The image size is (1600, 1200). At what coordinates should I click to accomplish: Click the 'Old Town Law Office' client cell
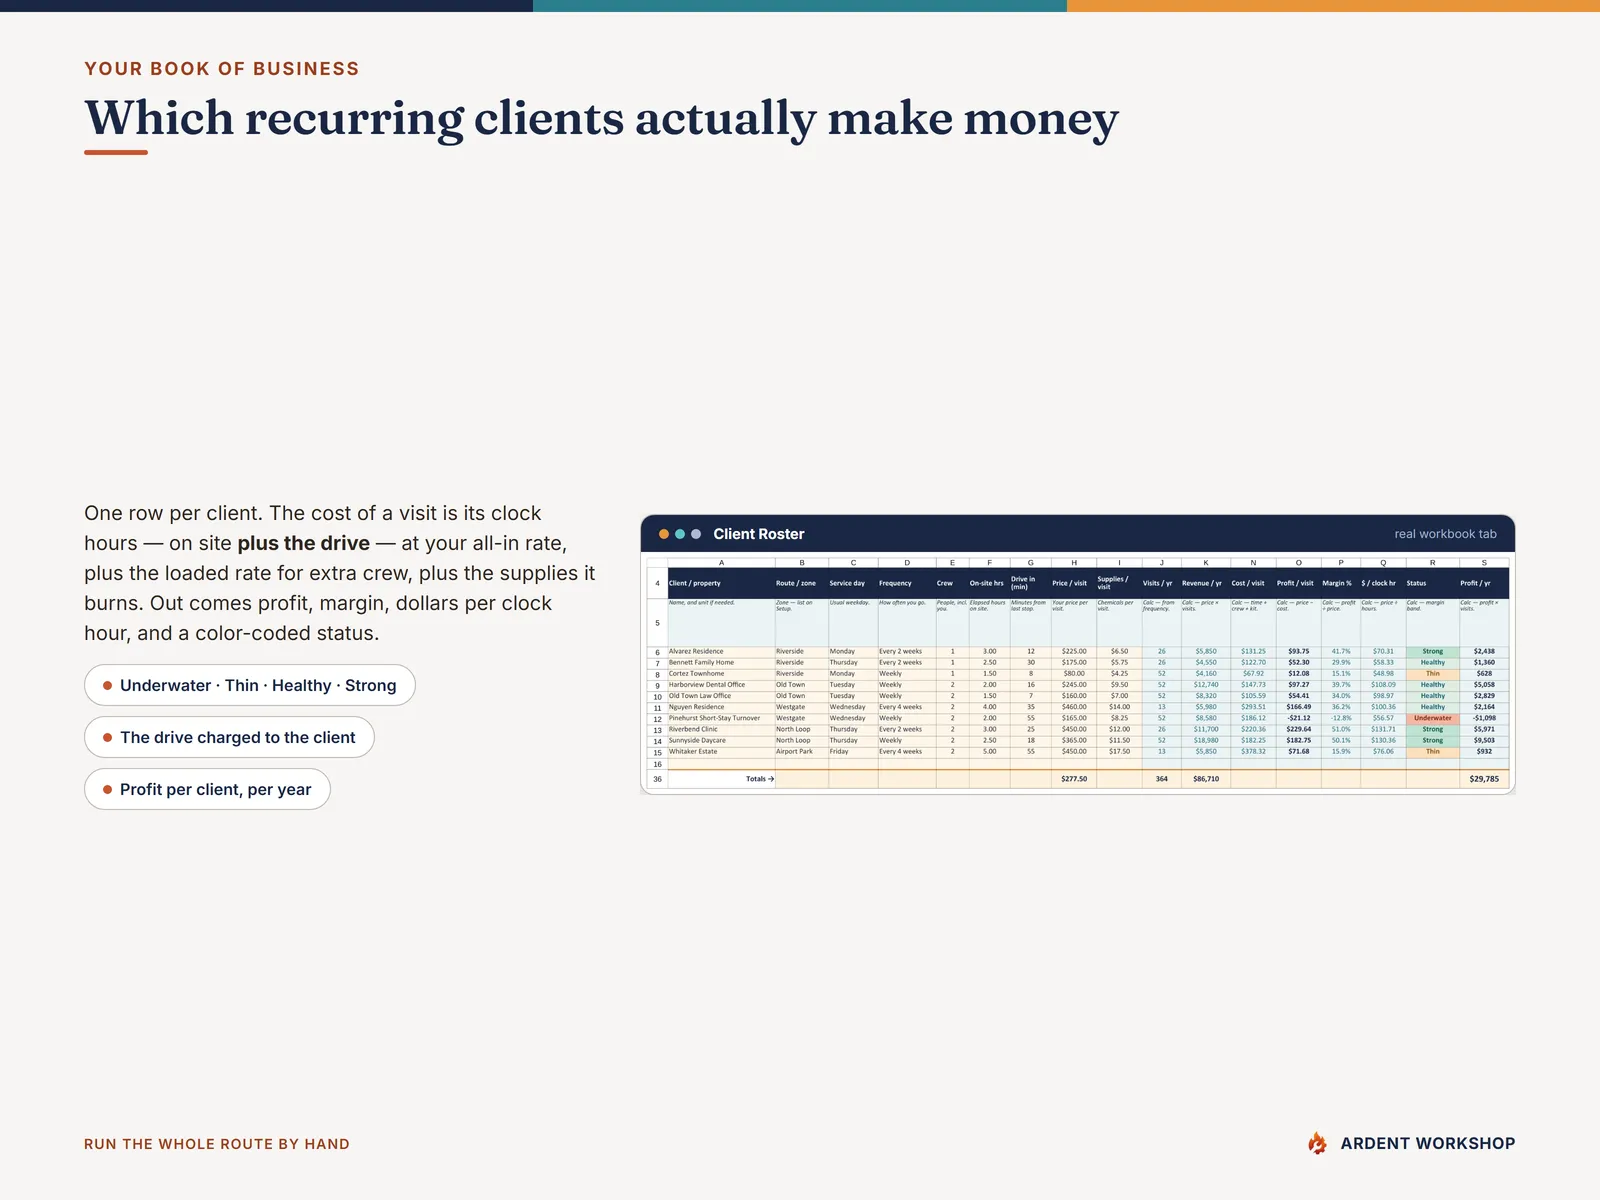[720, 696]
